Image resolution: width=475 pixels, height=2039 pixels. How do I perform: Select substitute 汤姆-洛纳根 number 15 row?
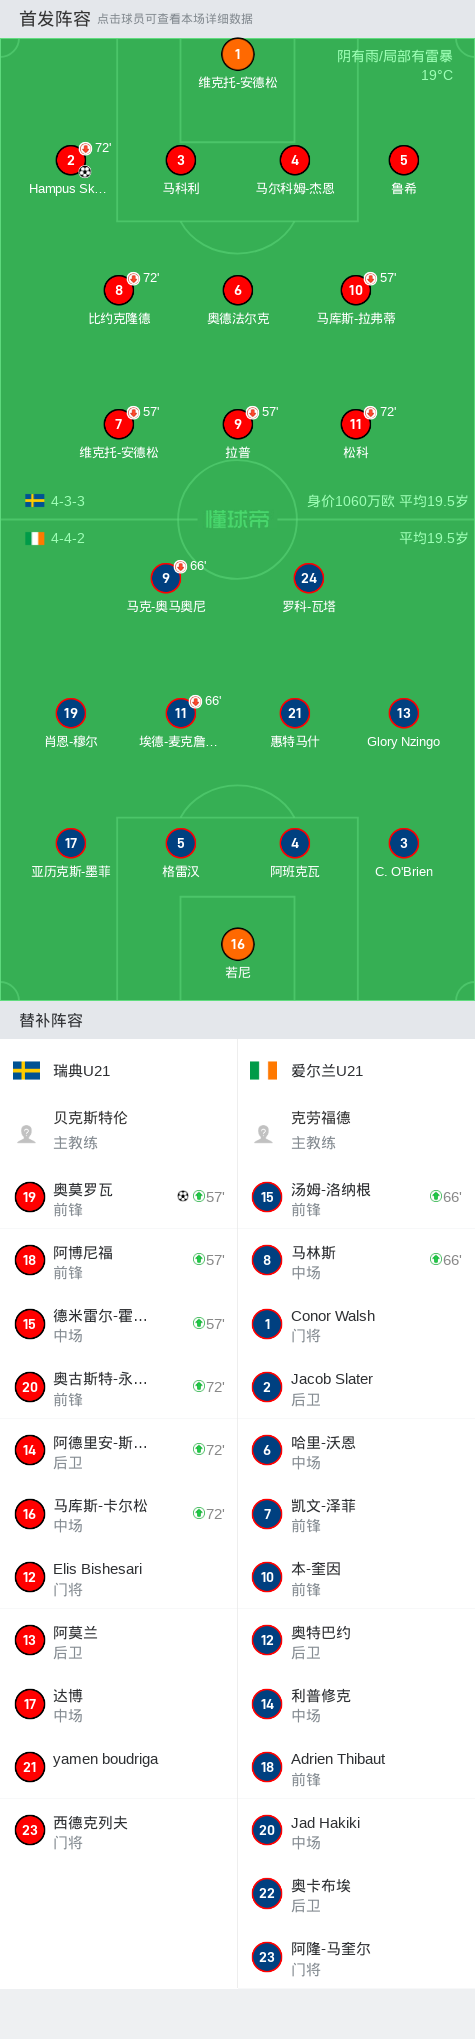tap(356, 1198)
